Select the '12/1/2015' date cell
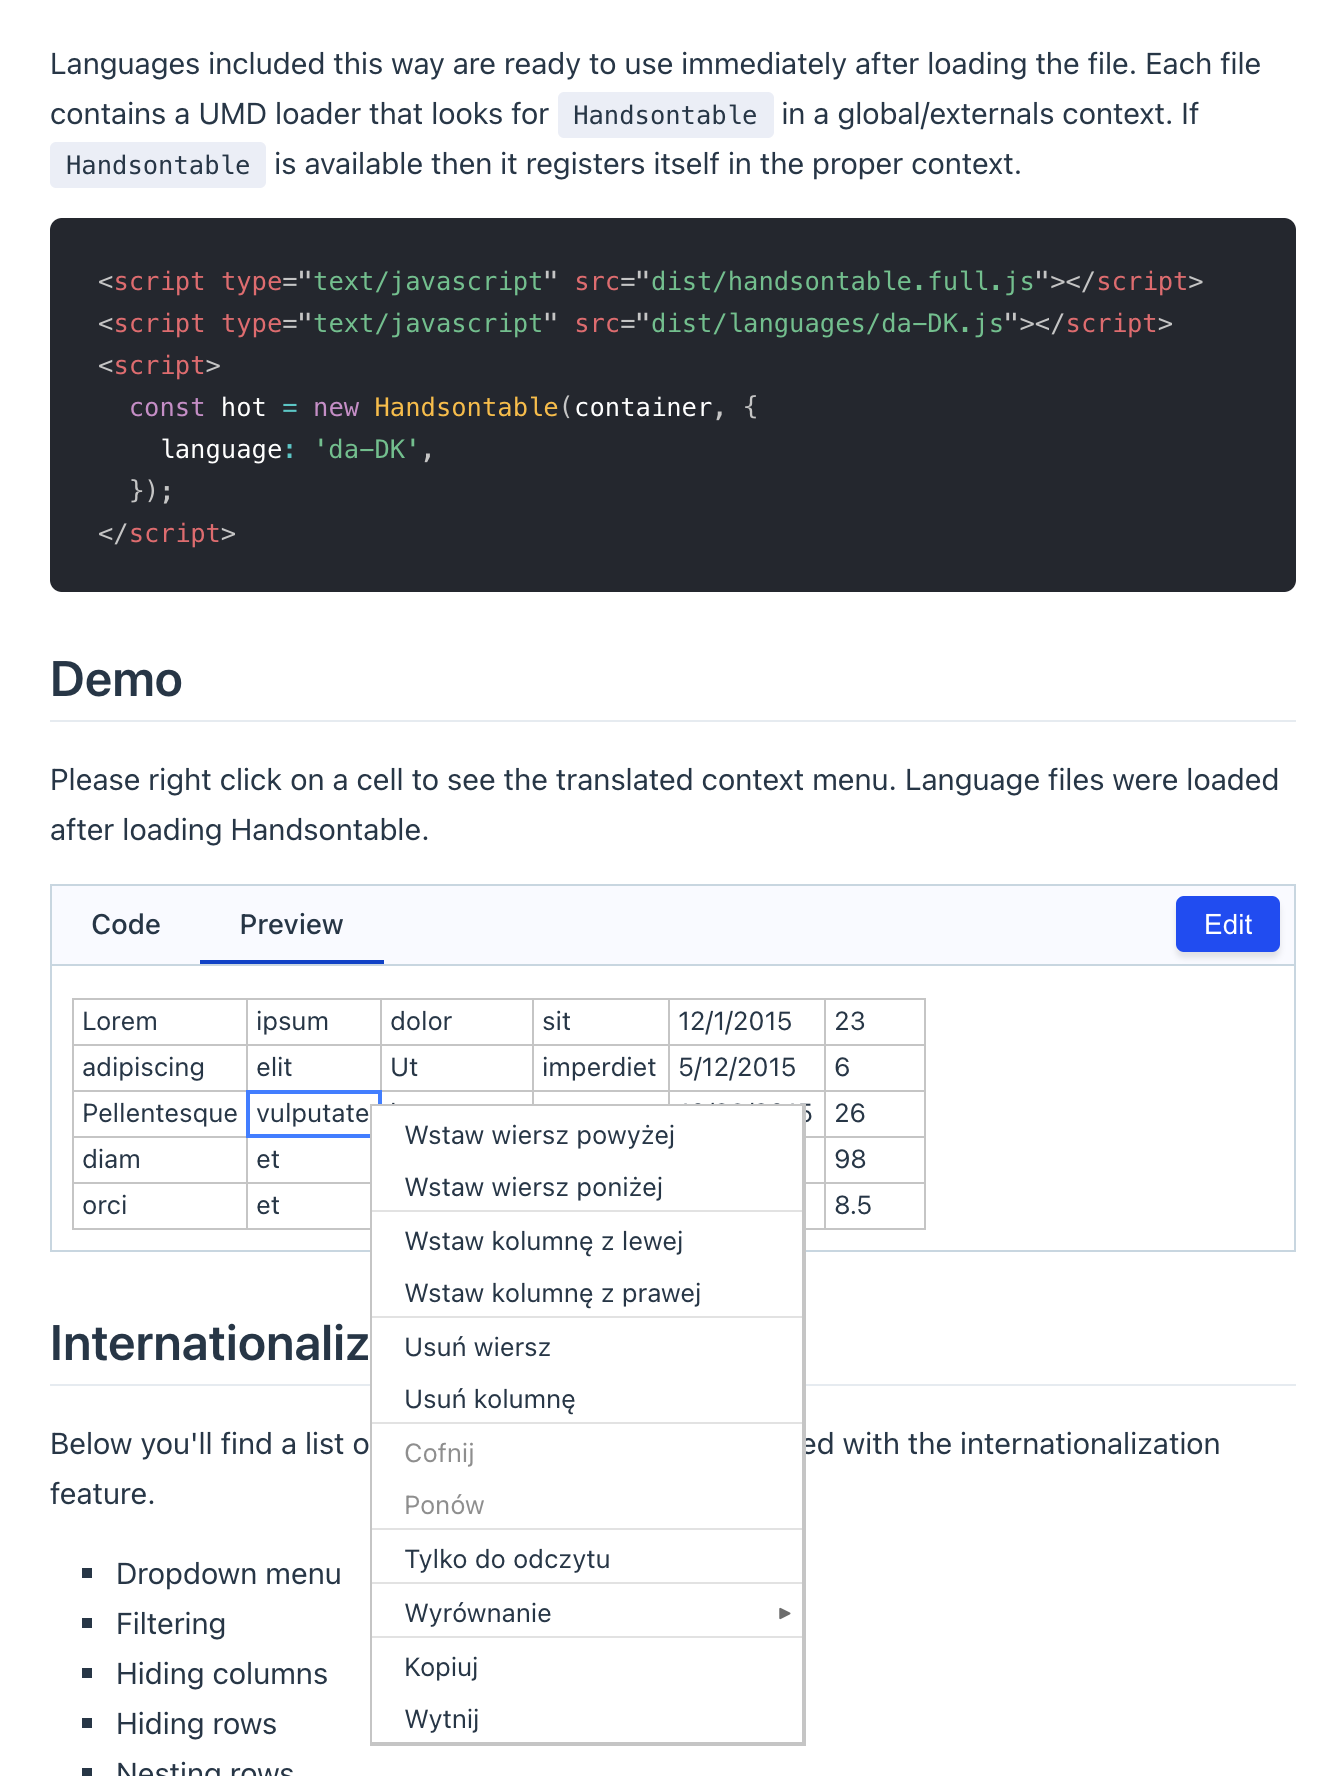 pyautogui.click(x=747, y=1021)
